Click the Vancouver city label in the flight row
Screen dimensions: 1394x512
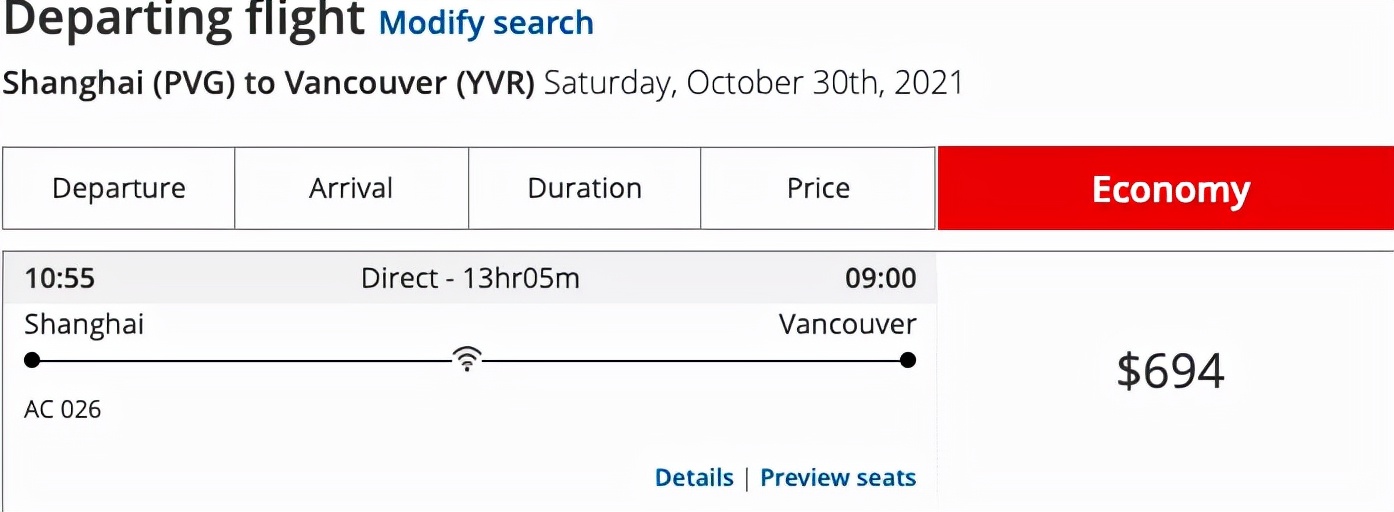[847, 324]
